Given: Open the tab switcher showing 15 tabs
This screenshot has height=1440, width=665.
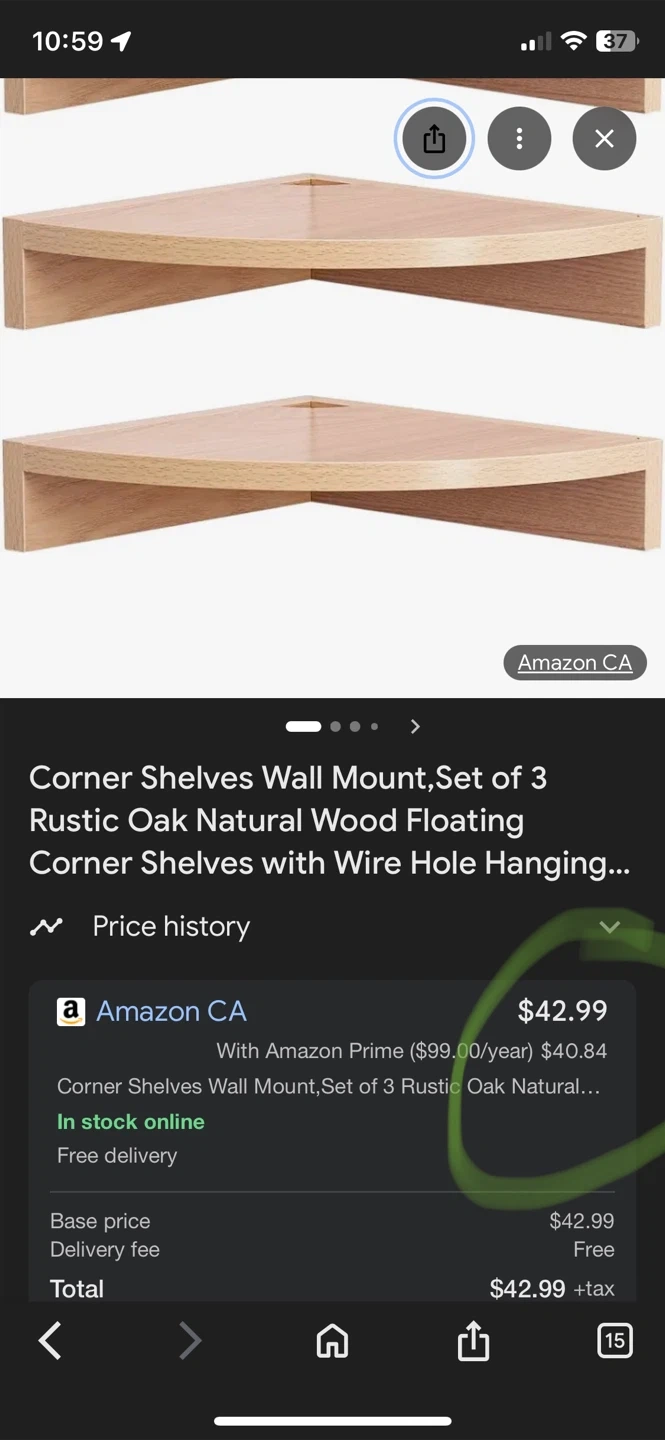Looking at the screenshot, I should (614, 1341).
